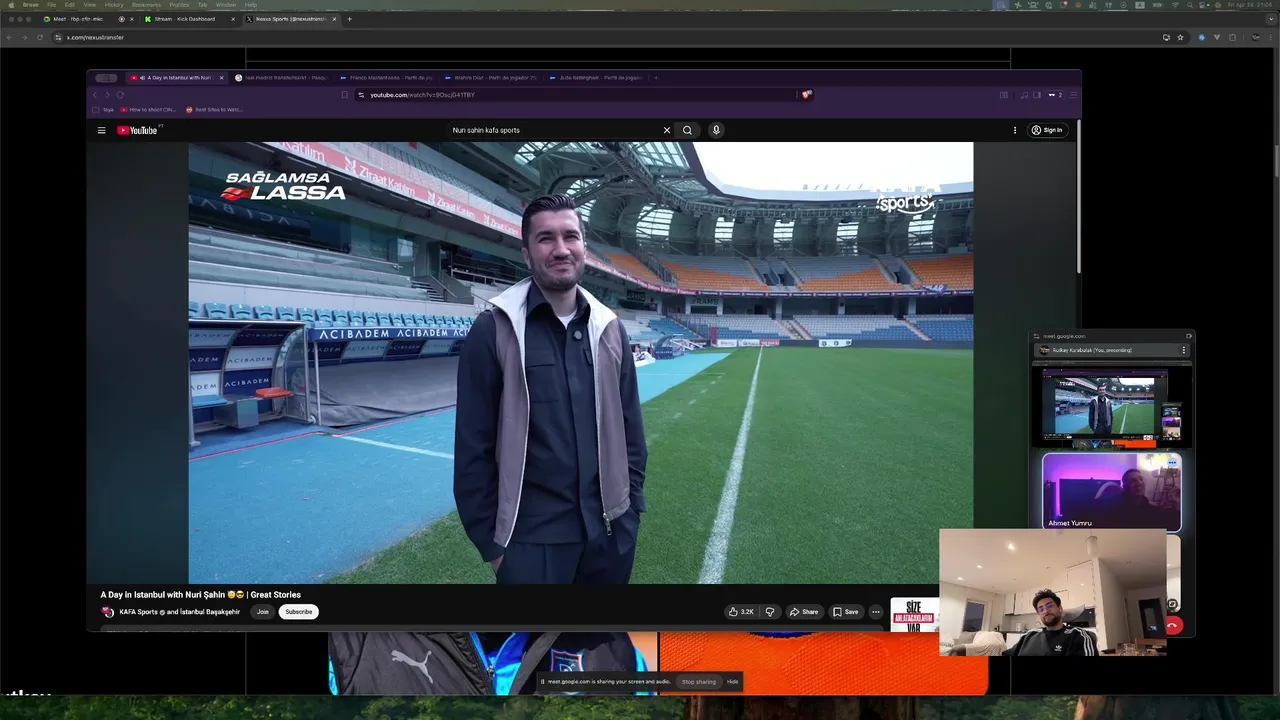Open the History menu
1280x720 pixels.
(x=114, y=4)
